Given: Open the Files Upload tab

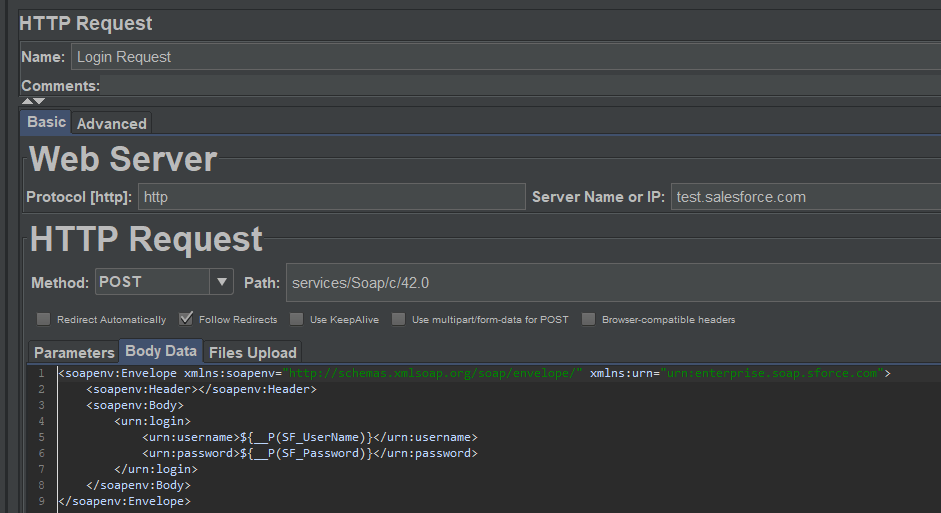Looking at the screenshot, I should pyautogui.click(x=252, y=352).
